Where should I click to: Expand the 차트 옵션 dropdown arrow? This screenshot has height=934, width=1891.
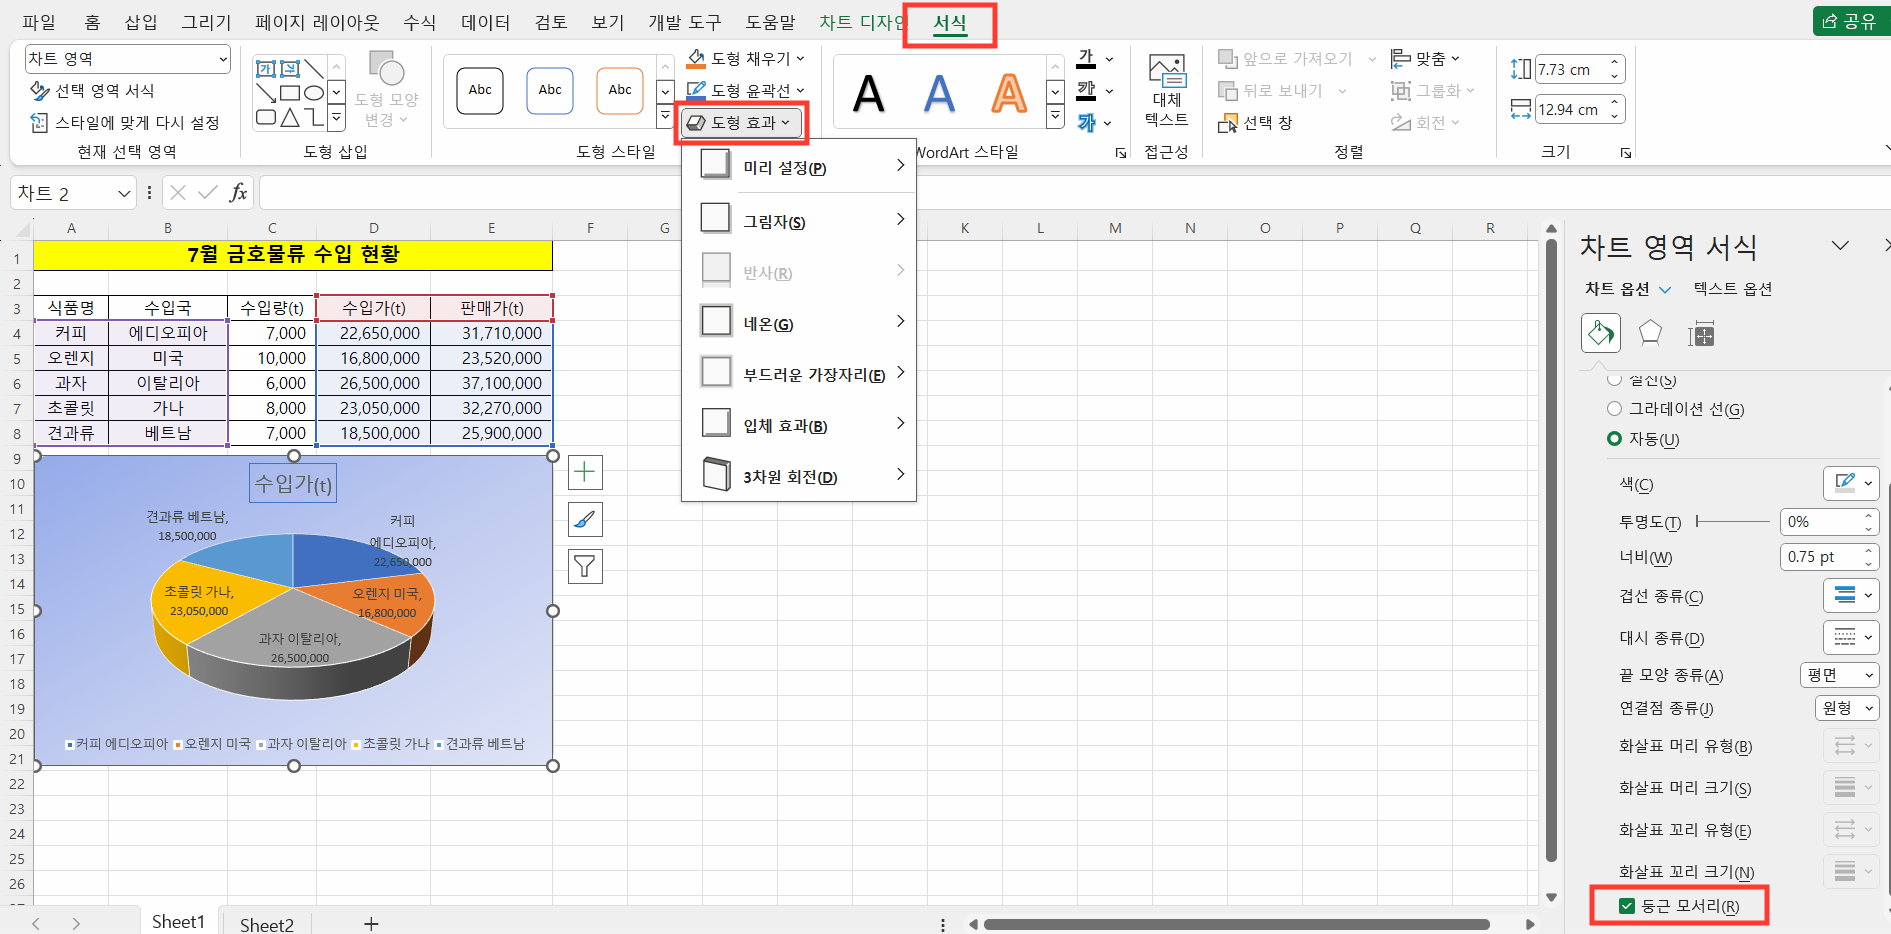pos(1665,290)
